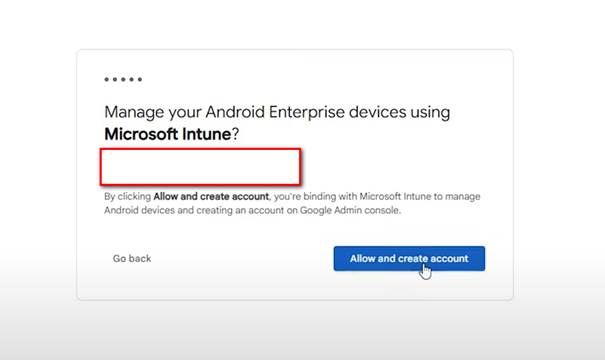This screenshot has height=360, width=605.
Task: Click the "Manage your Android Enterprise devices" heading
Action: (255, 112)
